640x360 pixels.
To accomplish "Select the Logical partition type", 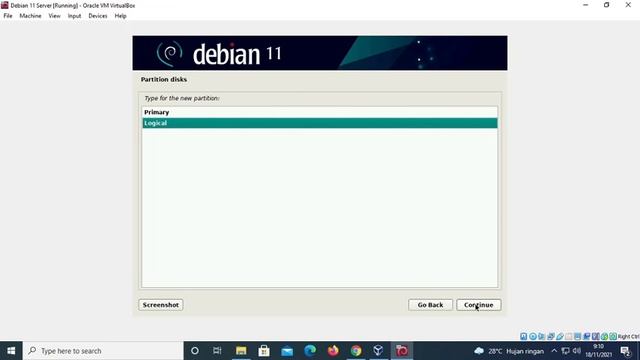I will [x=320, y=123].
